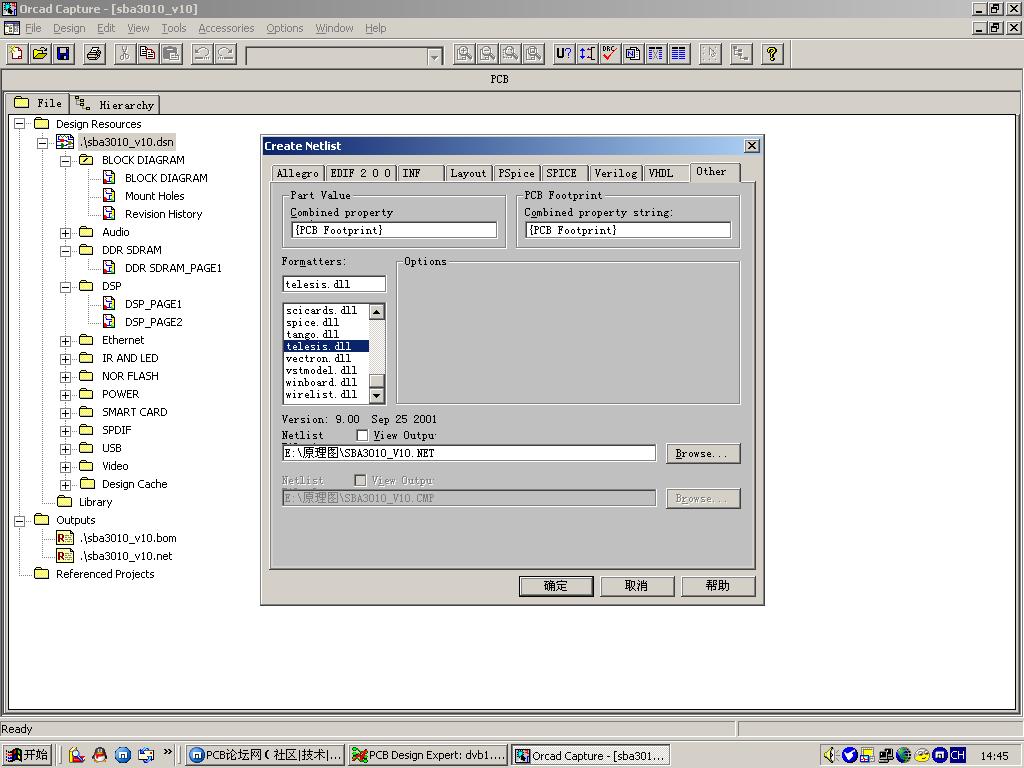Viewport: 1024px width, 768px height.
Task: Click the Create Netlist toolbar icon
Action: [633, 54]
